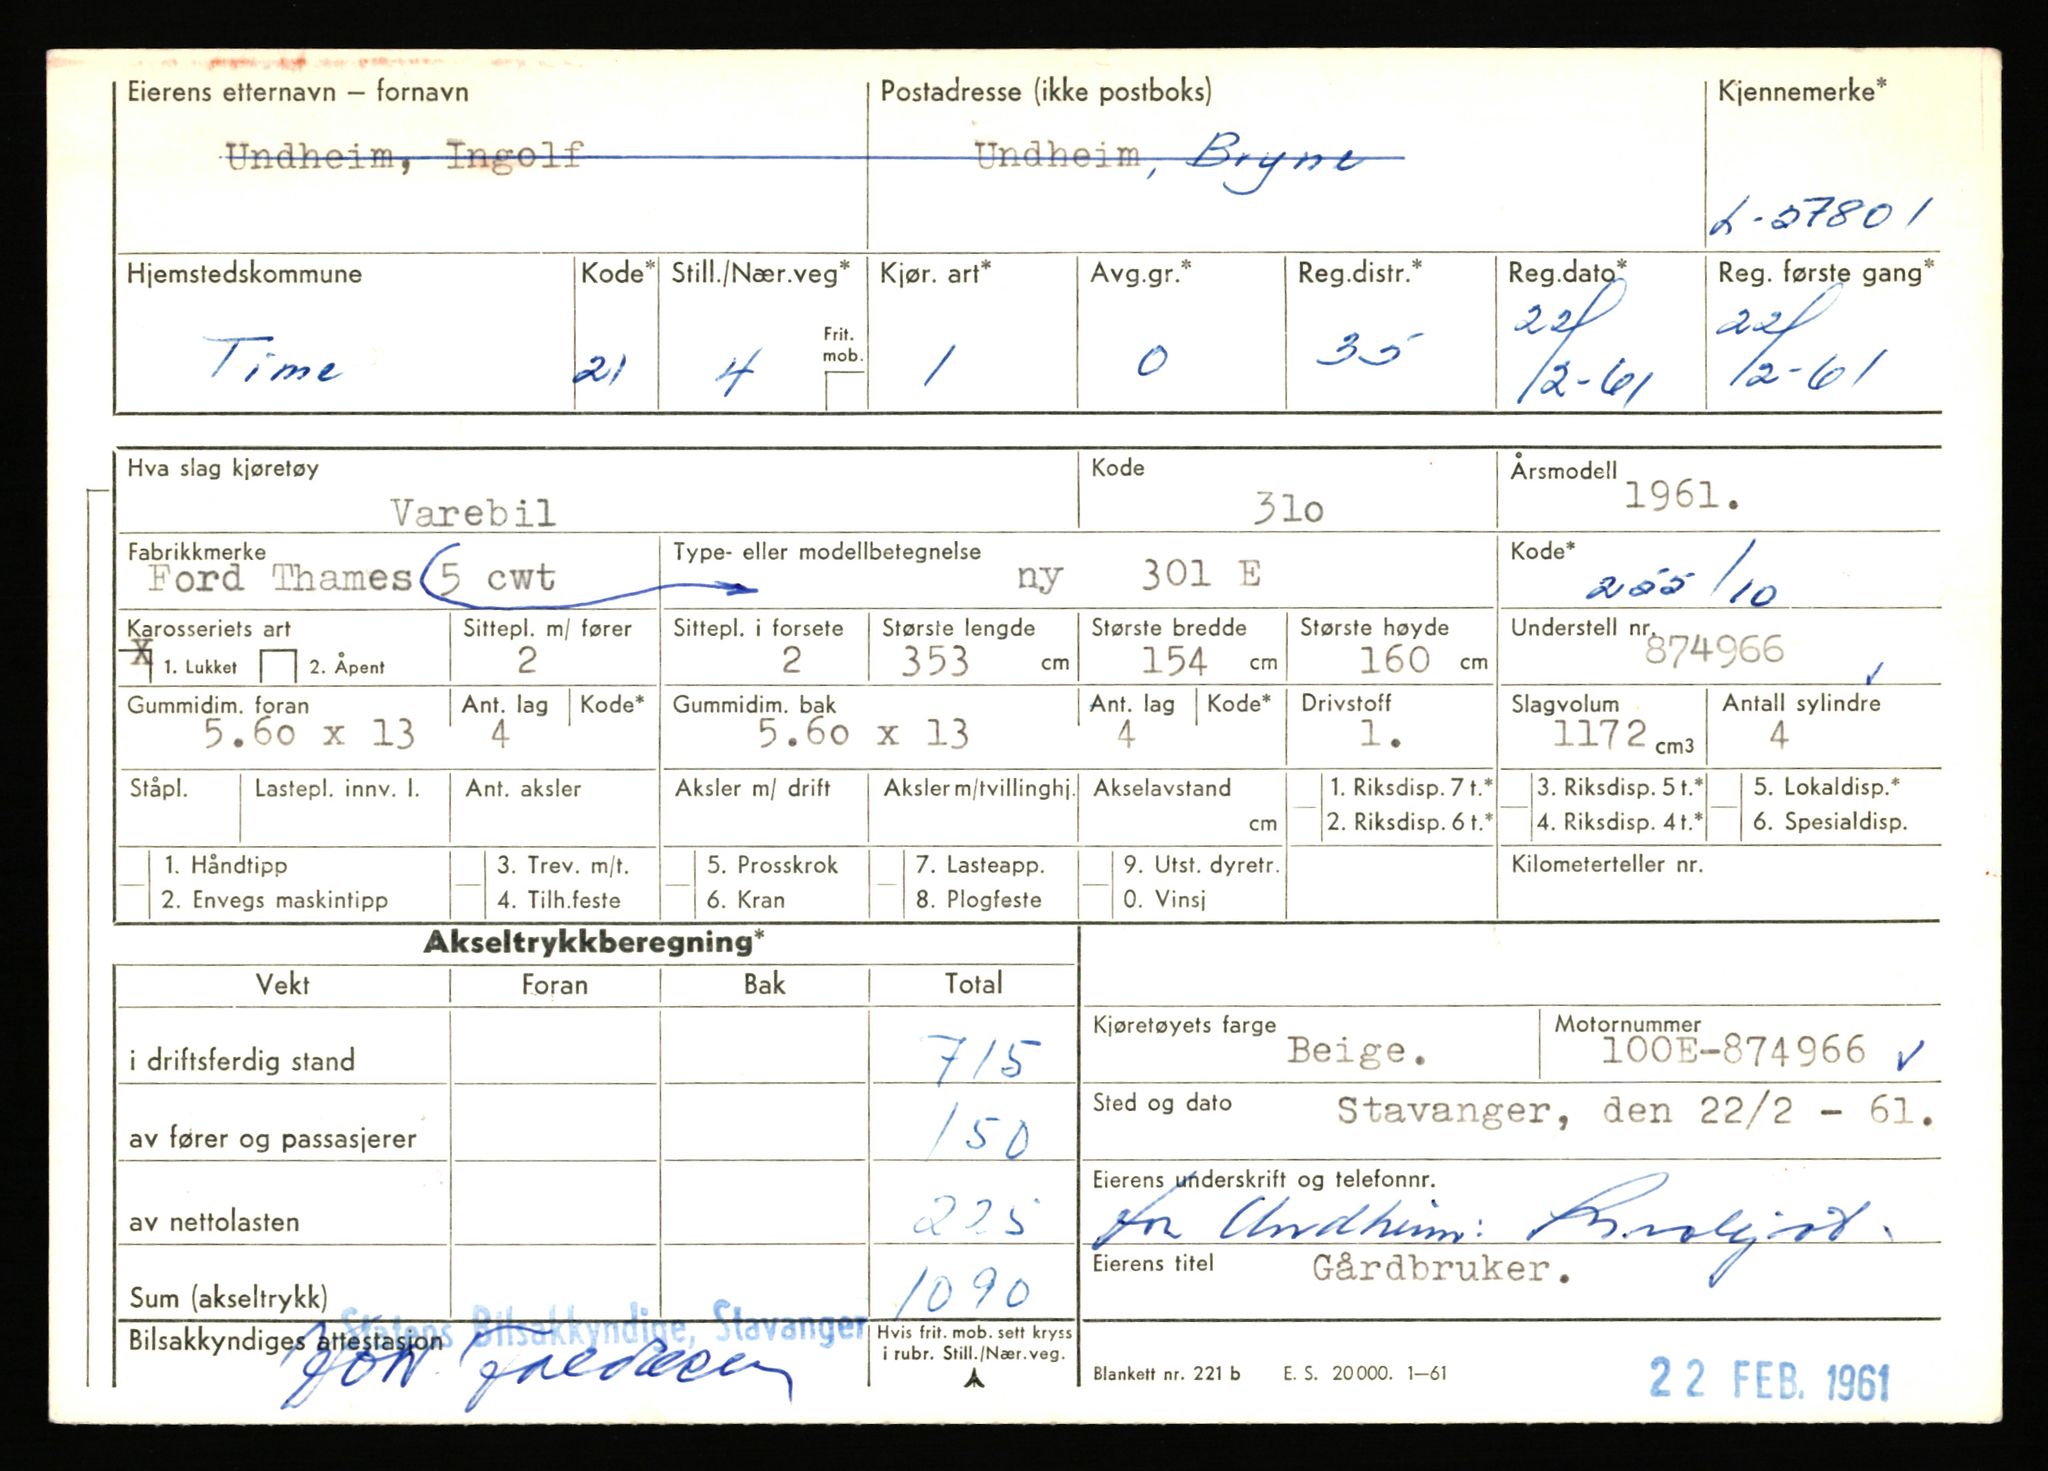Screen dimensions: 2048x1471
Task: Click front tyre dimension '5.60 x 13' under Gummidim. foran
Action: [x=309, y=734]
